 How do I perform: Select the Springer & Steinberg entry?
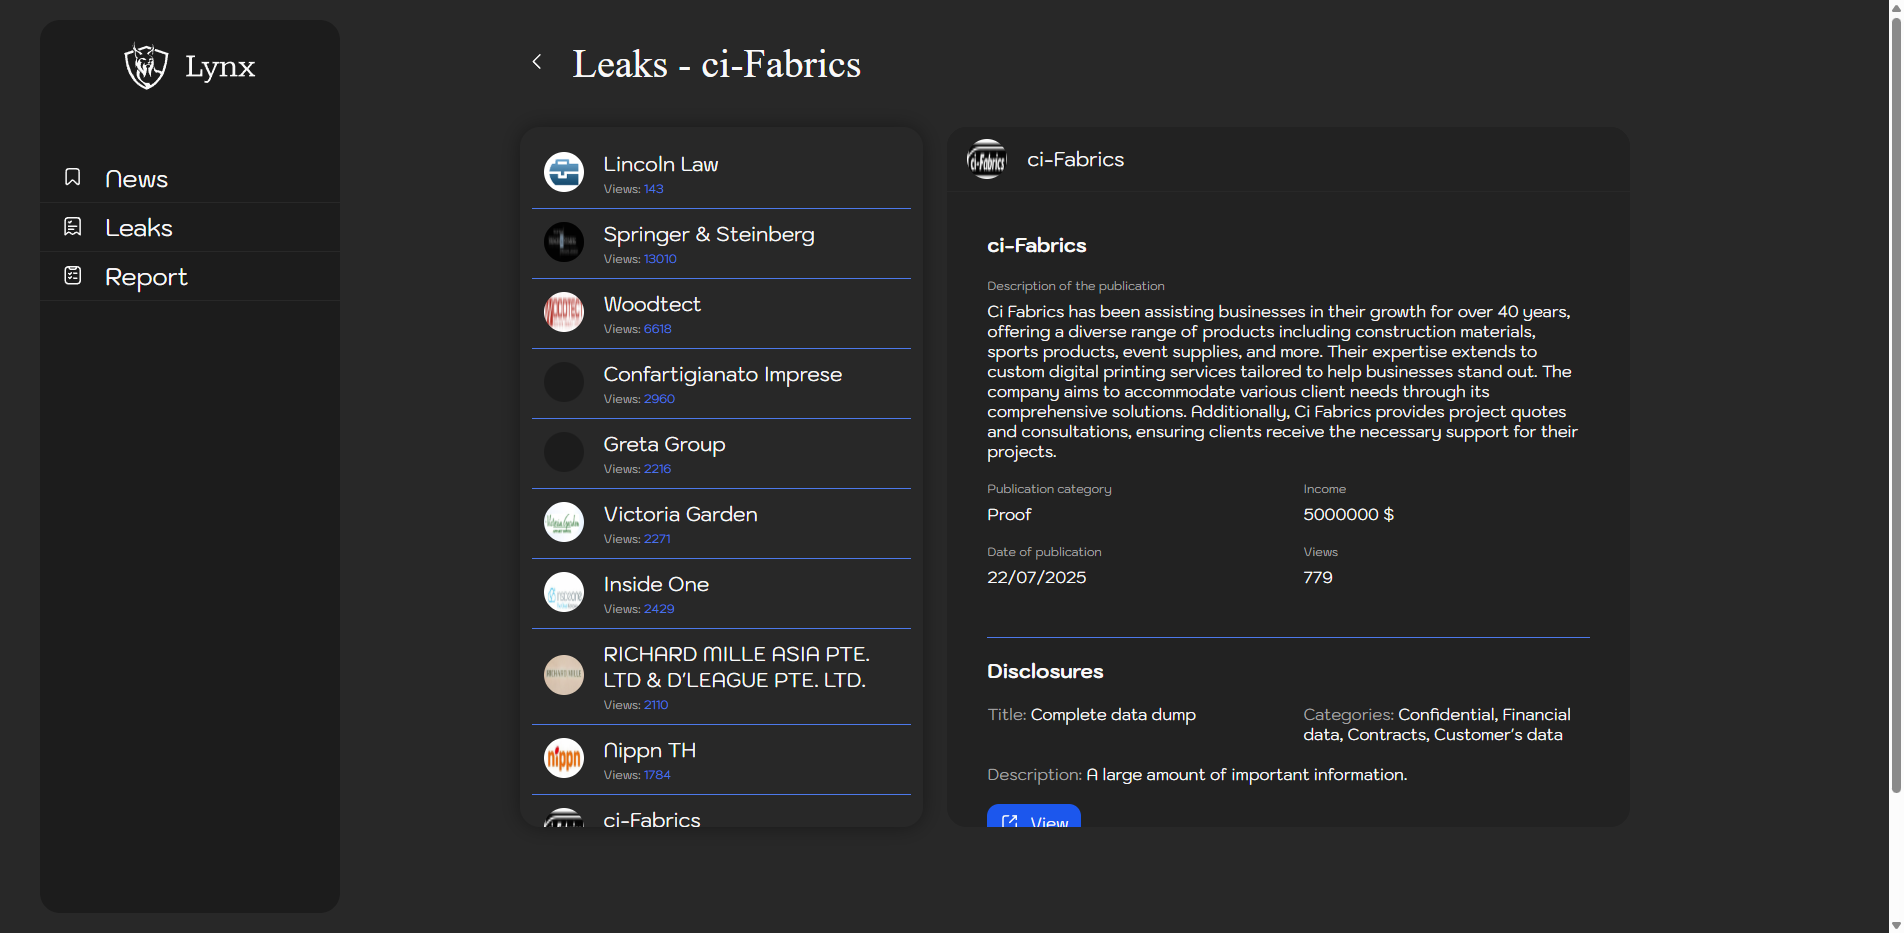pos(708,235)
